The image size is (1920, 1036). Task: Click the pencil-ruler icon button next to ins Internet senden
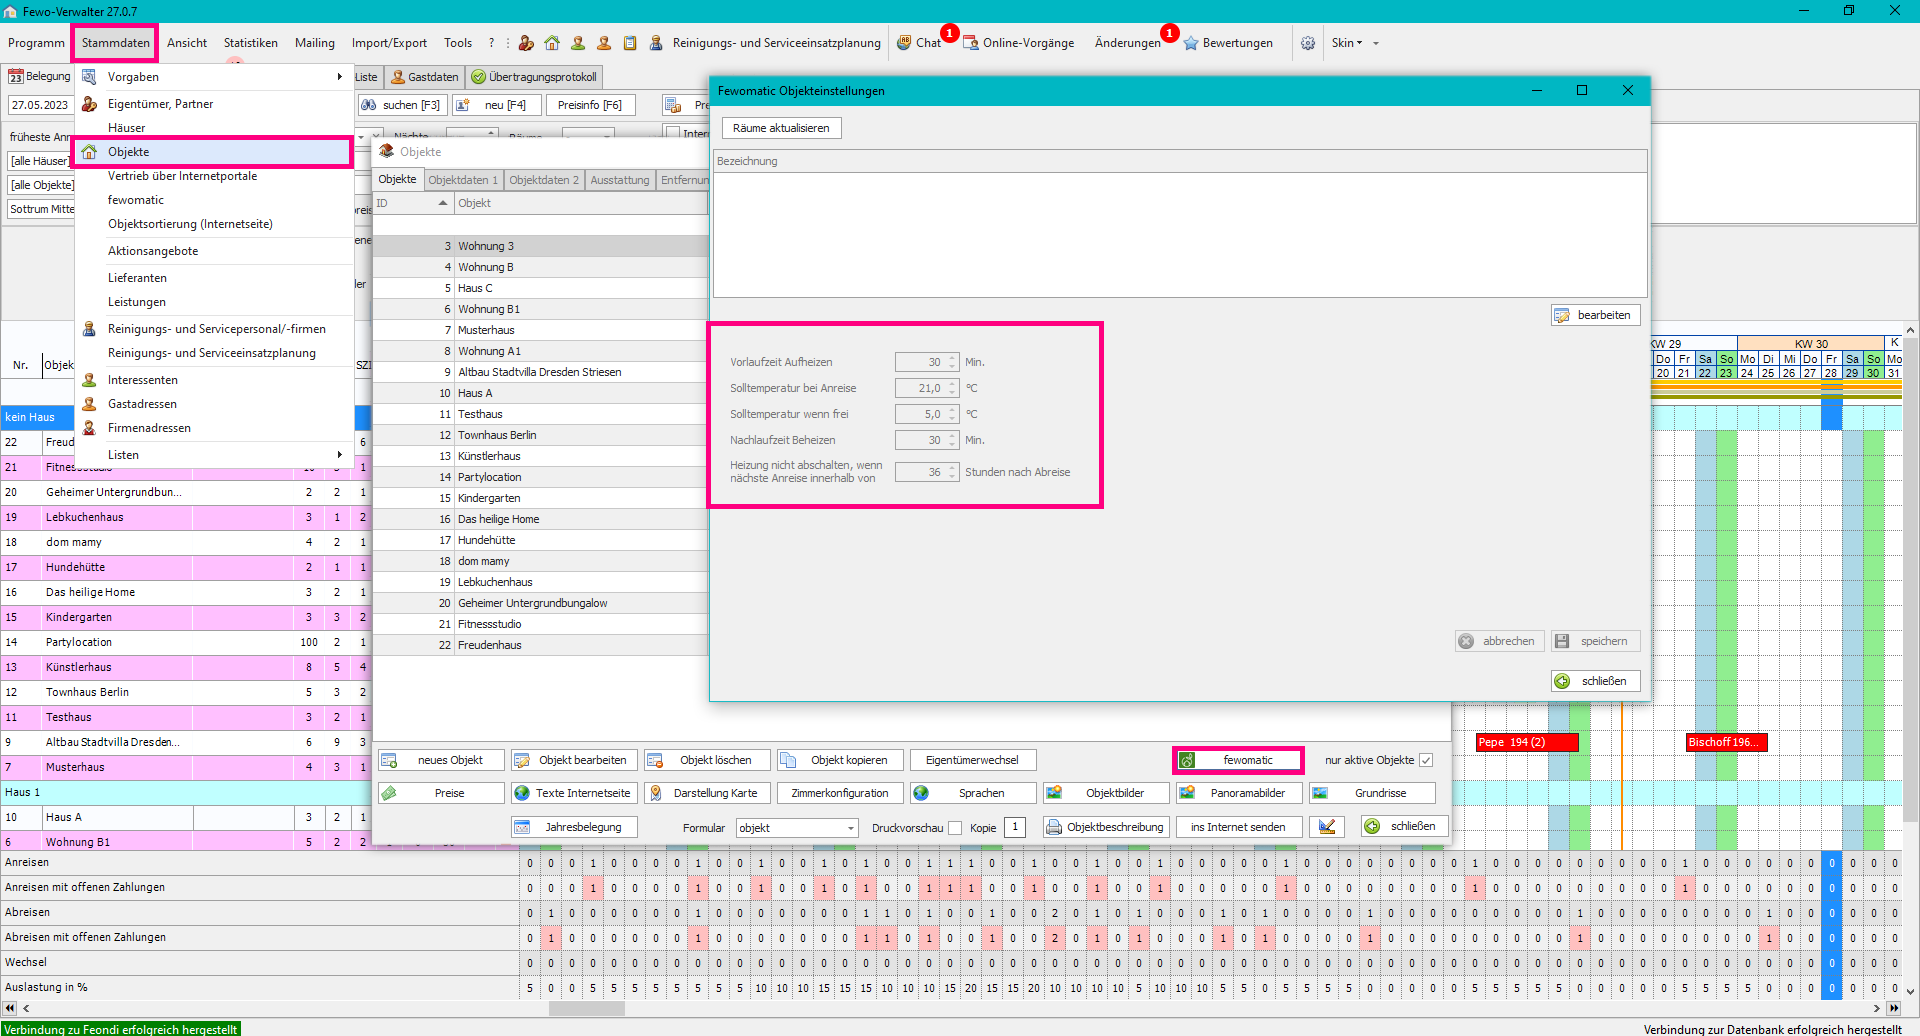[x=1327, y=827]
